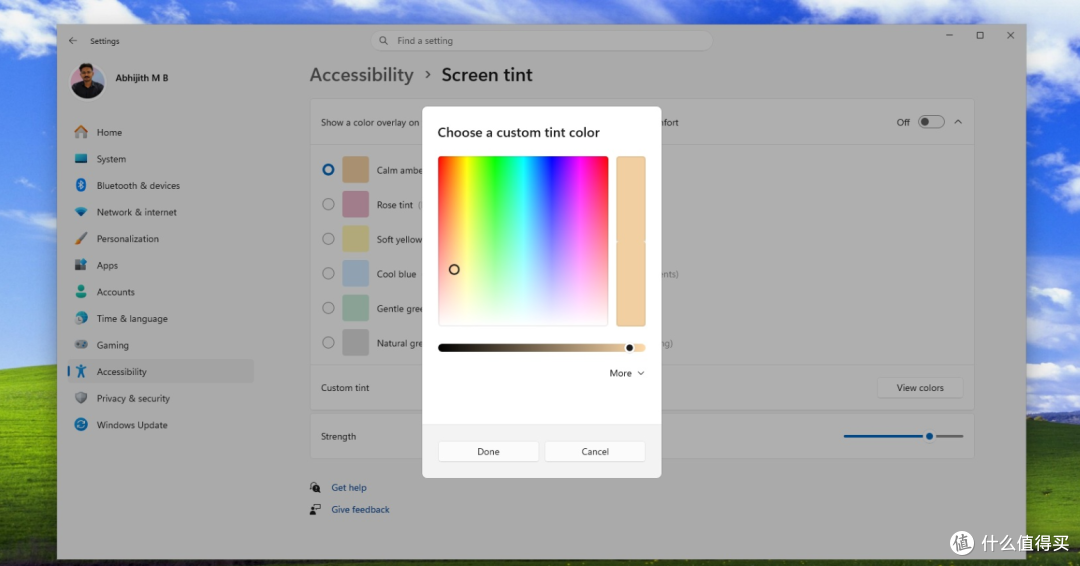Viewport: 1080px width, 566px height.
Task: Click the Accounts person icon
Action: click(x=81, y=291)
